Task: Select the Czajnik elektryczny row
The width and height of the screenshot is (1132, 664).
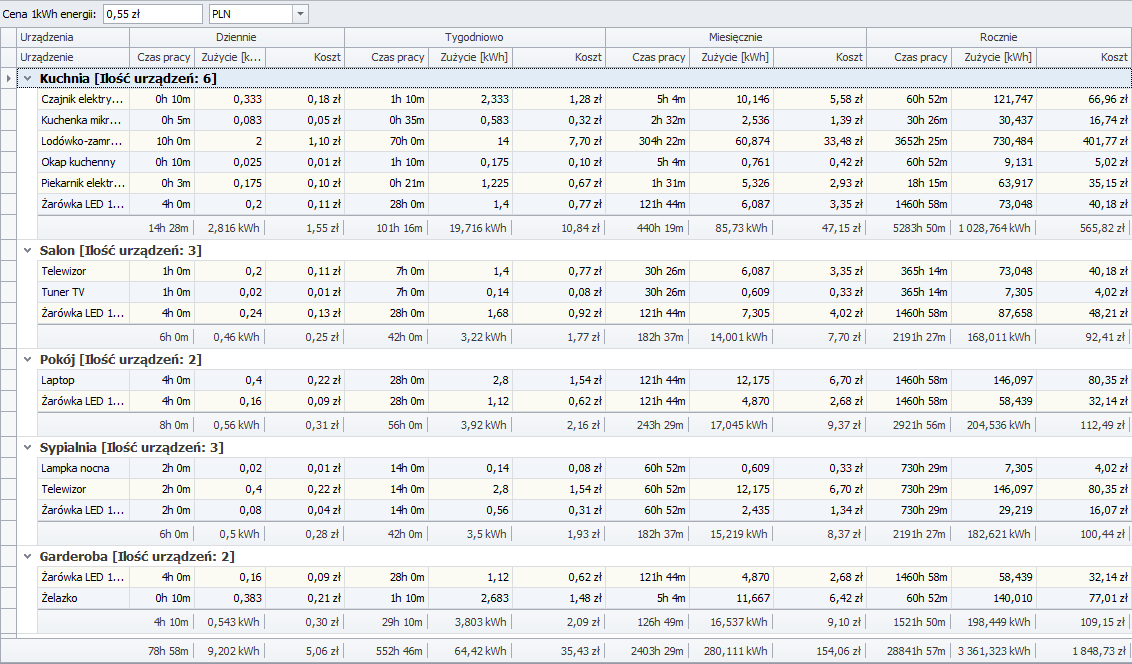Action: 84,99
